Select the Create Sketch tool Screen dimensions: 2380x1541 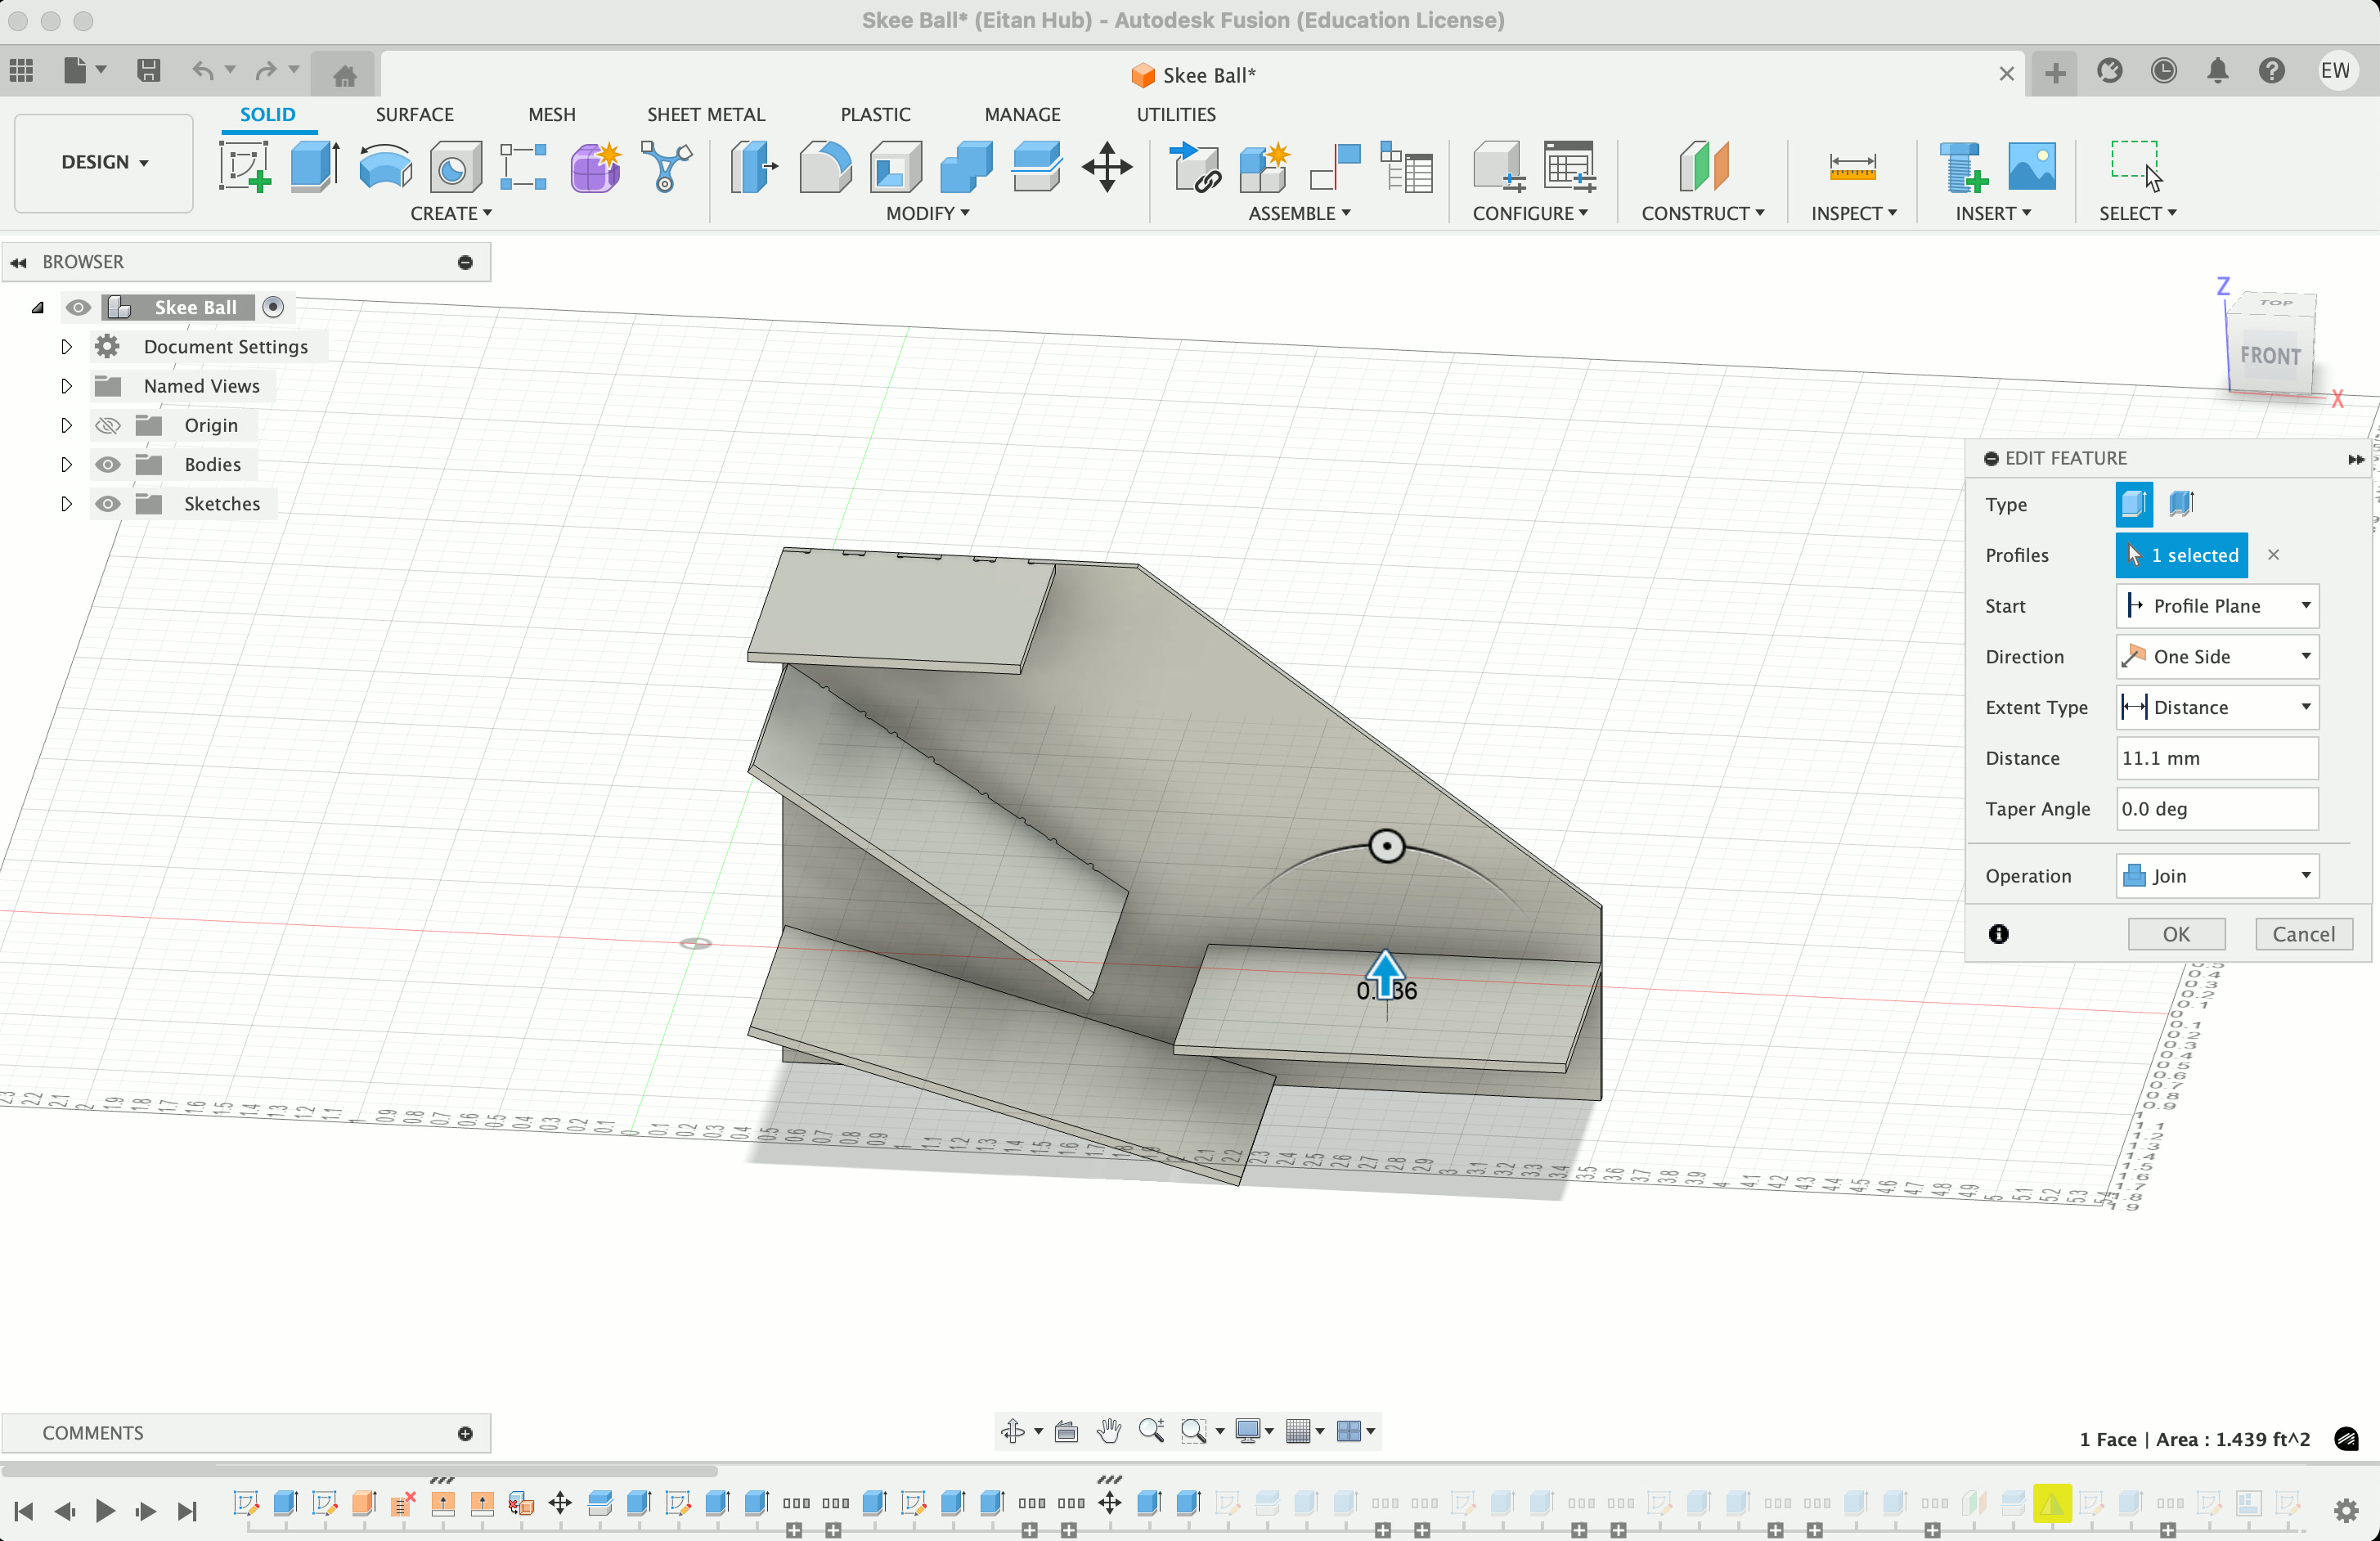click(245, 166)
